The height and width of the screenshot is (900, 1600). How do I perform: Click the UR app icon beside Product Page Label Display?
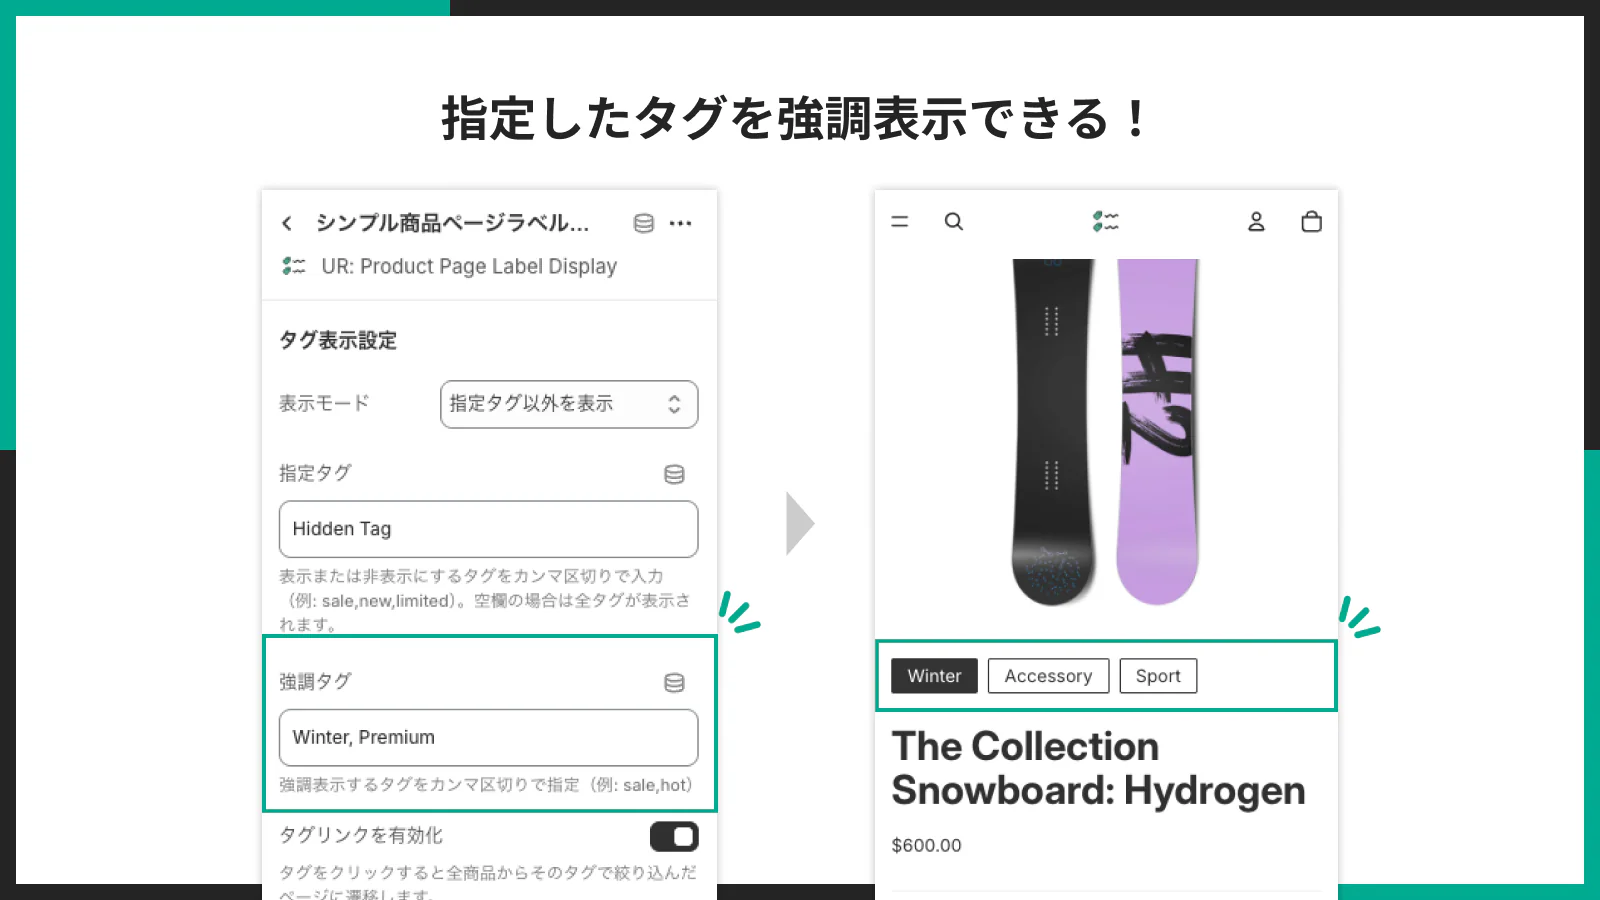click(x=292, y=266)
